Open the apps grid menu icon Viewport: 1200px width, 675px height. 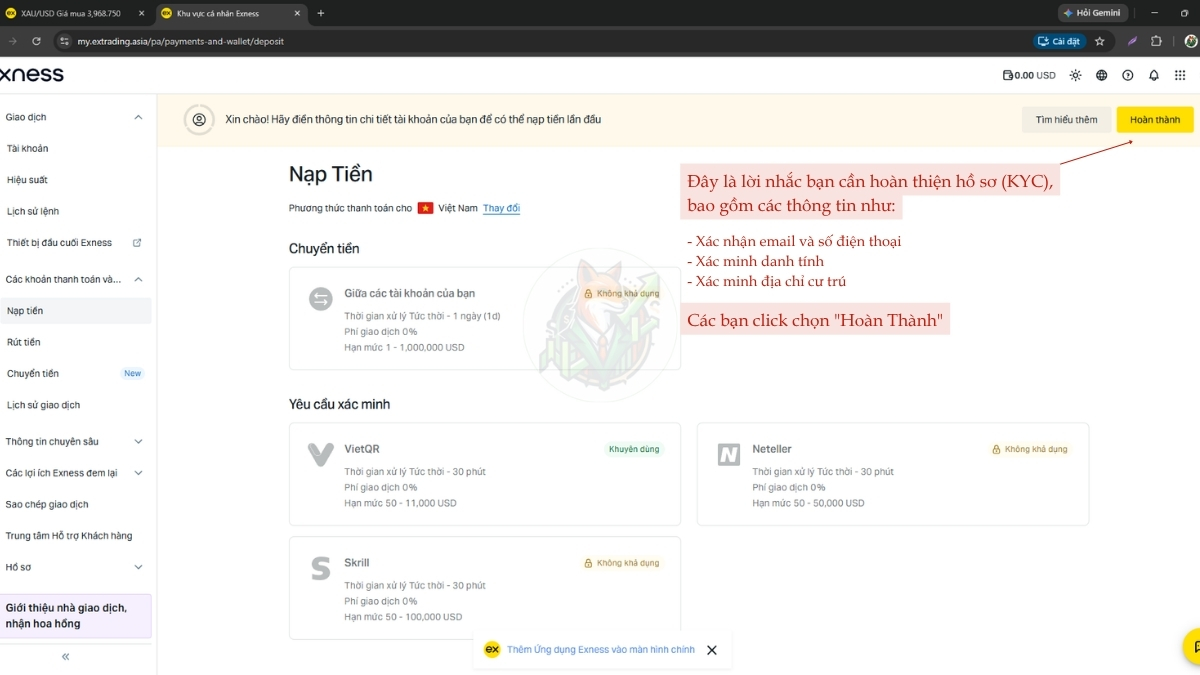tap(1180, 75)
